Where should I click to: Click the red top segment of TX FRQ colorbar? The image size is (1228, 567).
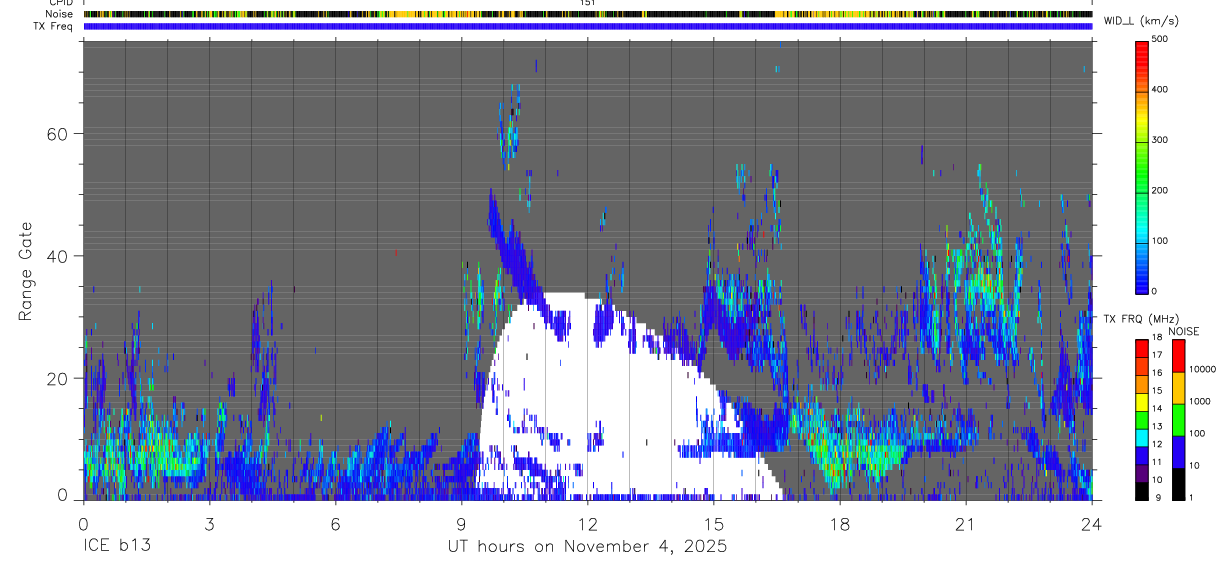click(x=1142, y=349)
